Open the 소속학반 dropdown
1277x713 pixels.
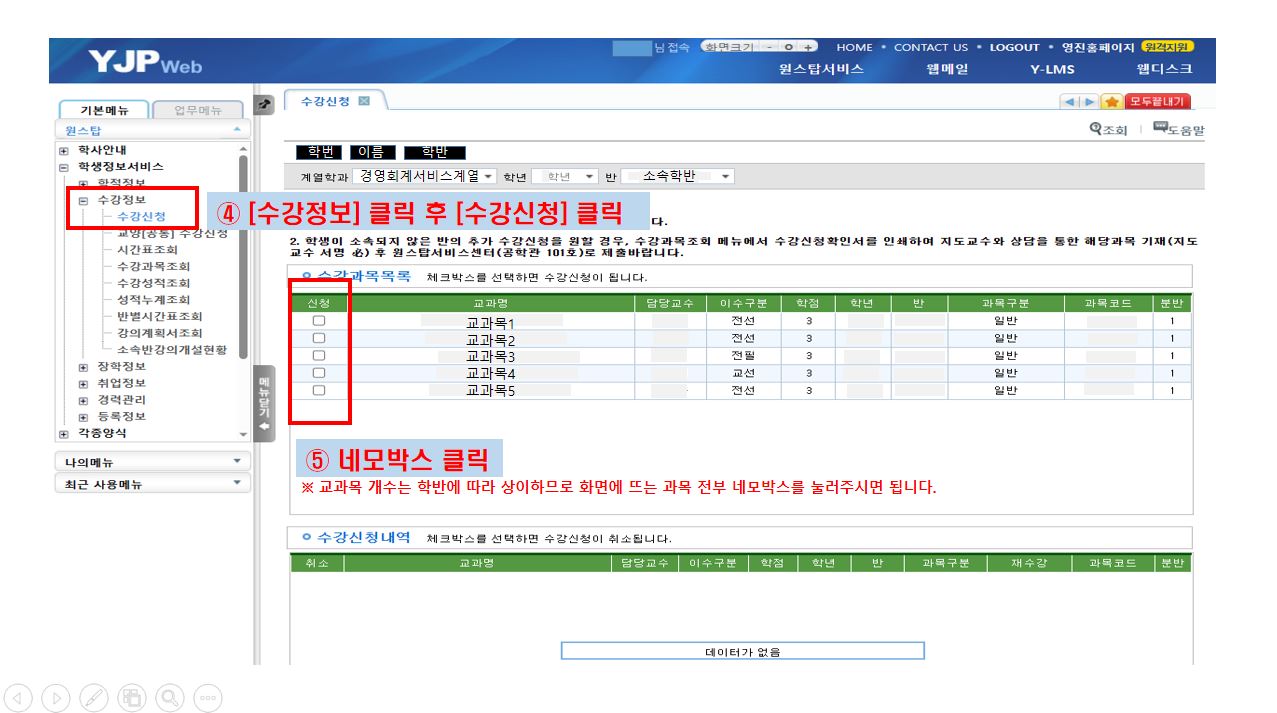click(678, 176)
